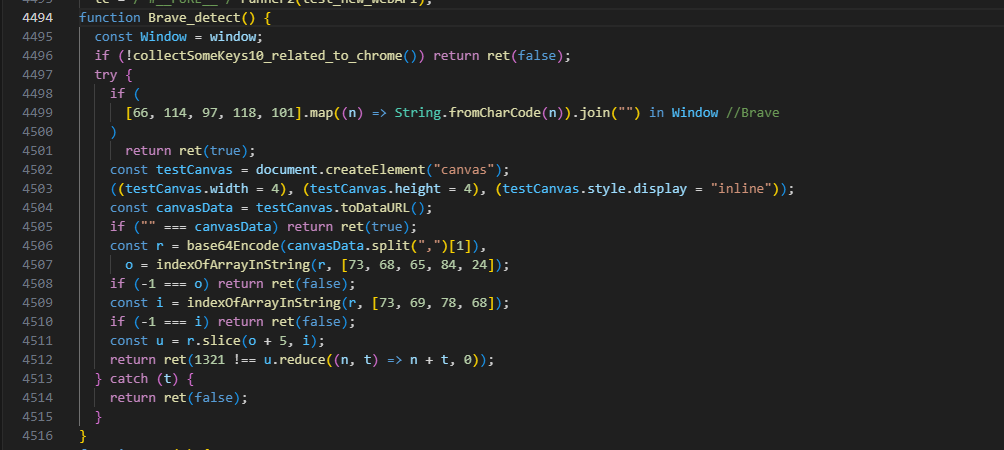Select line number 4504
The image size is (1004, 450).
click(x=37, y=208)
